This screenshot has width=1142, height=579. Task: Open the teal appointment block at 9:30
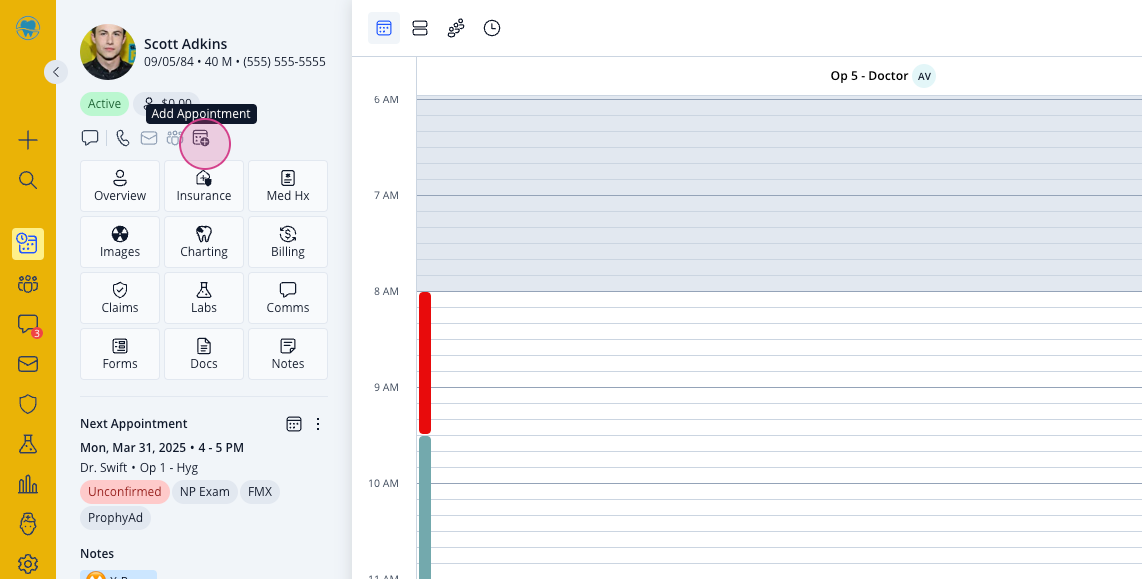click(425, 507)
